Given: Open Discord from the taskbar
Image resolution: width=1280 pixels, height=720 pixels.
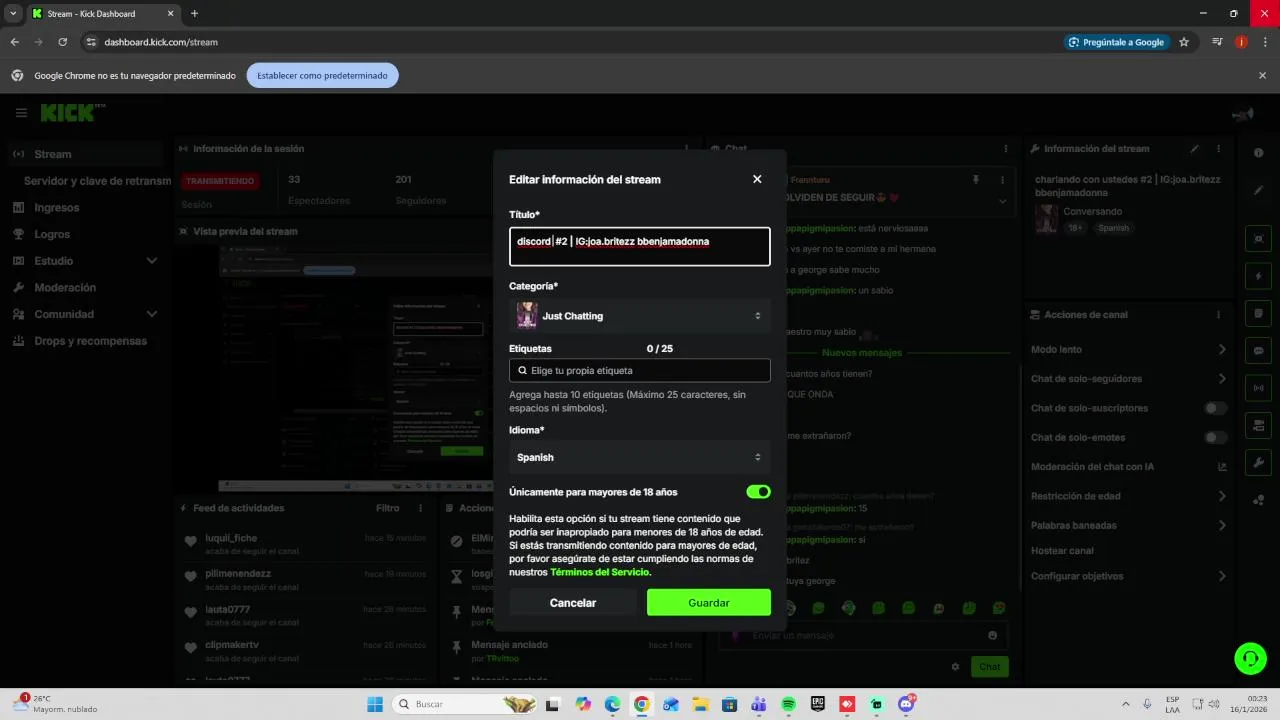Looking at the screenshot, I should [x=906, y=704].
